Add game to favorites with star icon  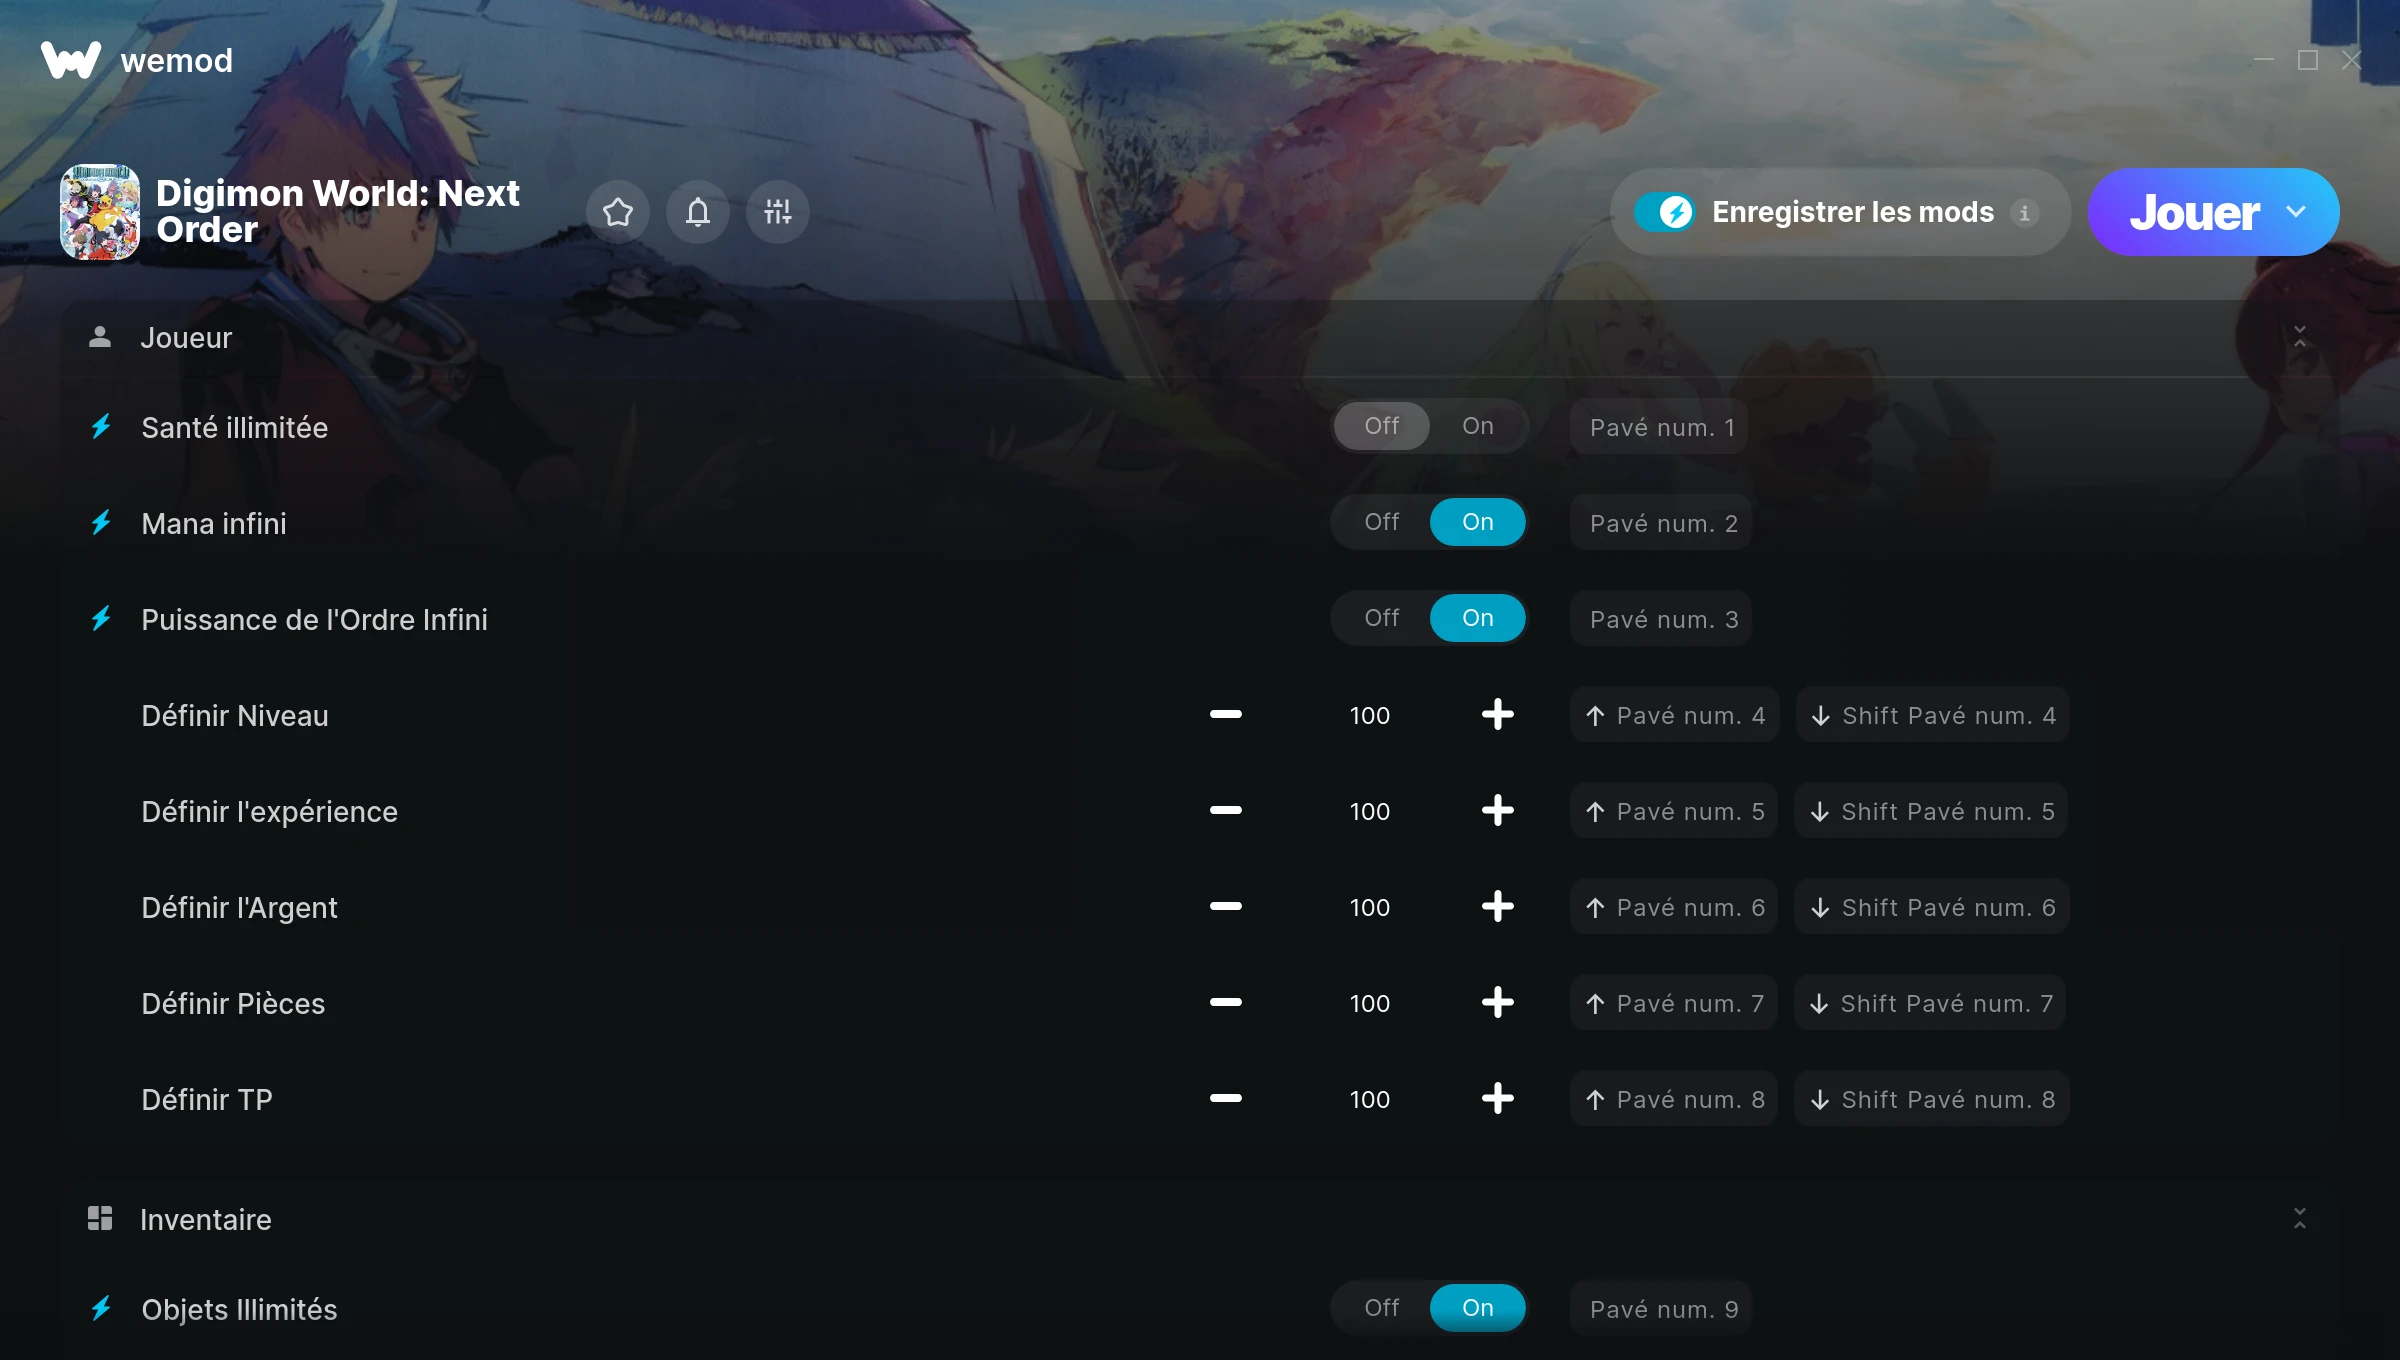click(617, 212)
